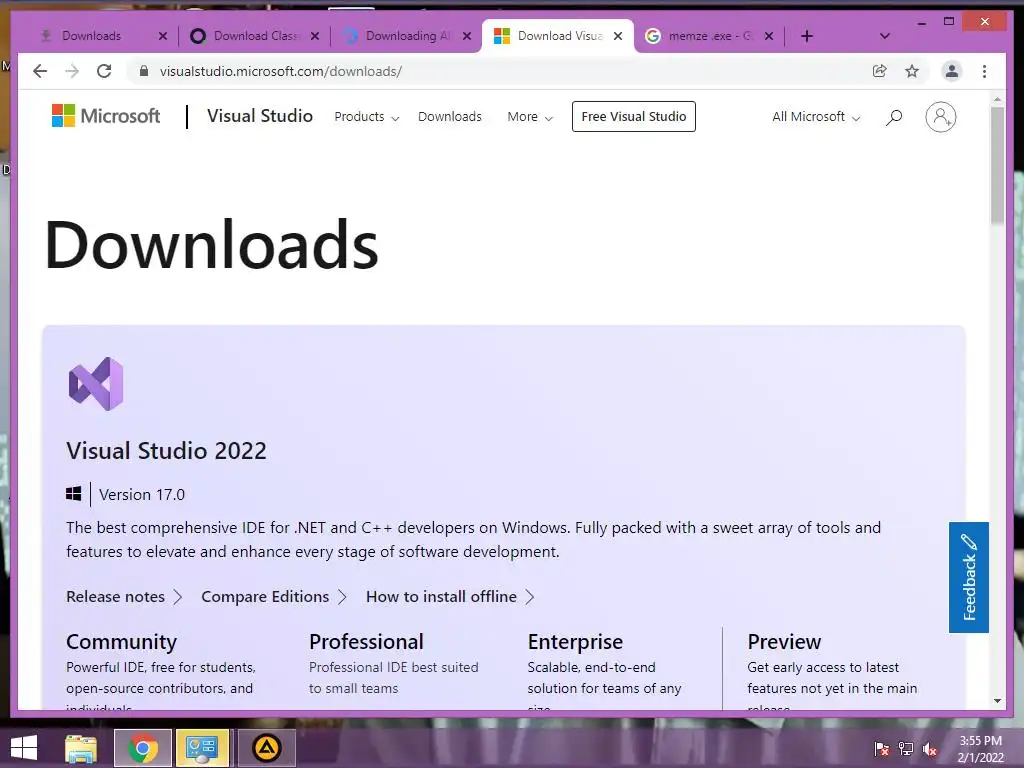Click the Chrome taskbar icon

coord(143,748)
